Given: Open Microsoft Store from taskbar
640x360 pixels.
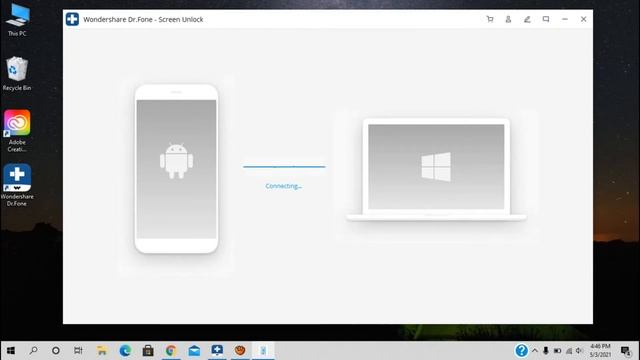Looking at the screenshot, I should tap(148, 351).
